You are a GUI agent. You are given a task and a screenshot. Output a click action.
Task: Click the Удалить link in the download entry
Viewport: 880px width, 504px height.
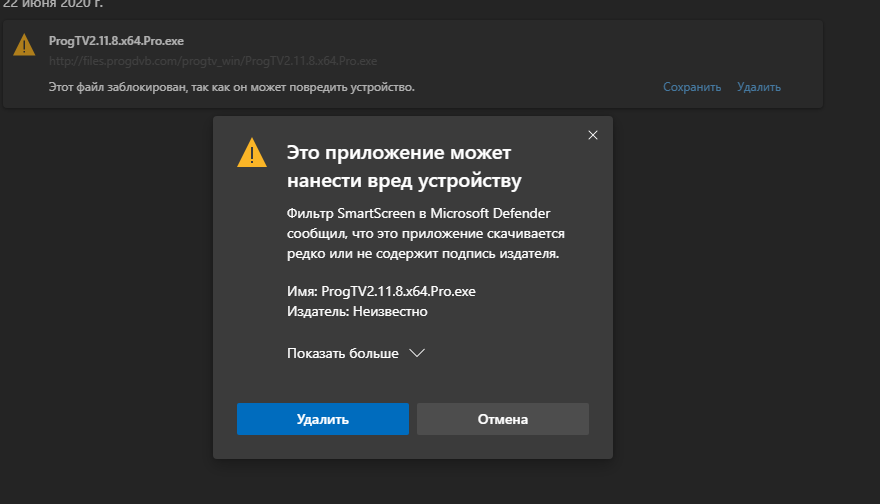[x=759, y=87]
